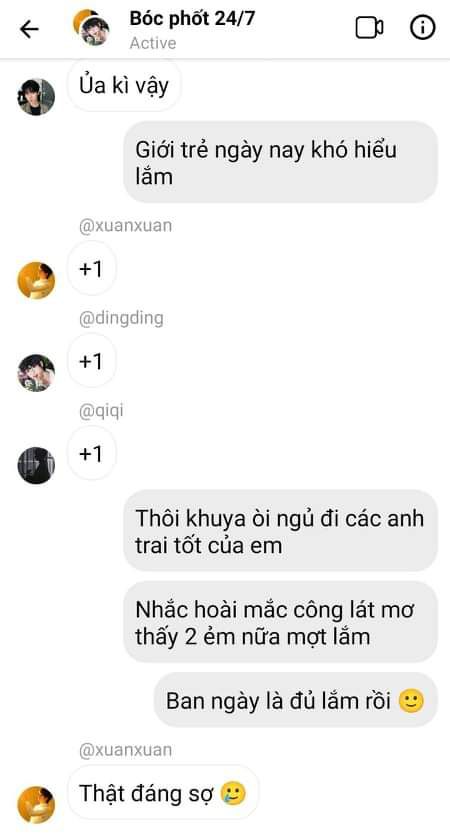
Task: Select the +1 bubble under @xuanxuan
Action: [x=91, y=269]
